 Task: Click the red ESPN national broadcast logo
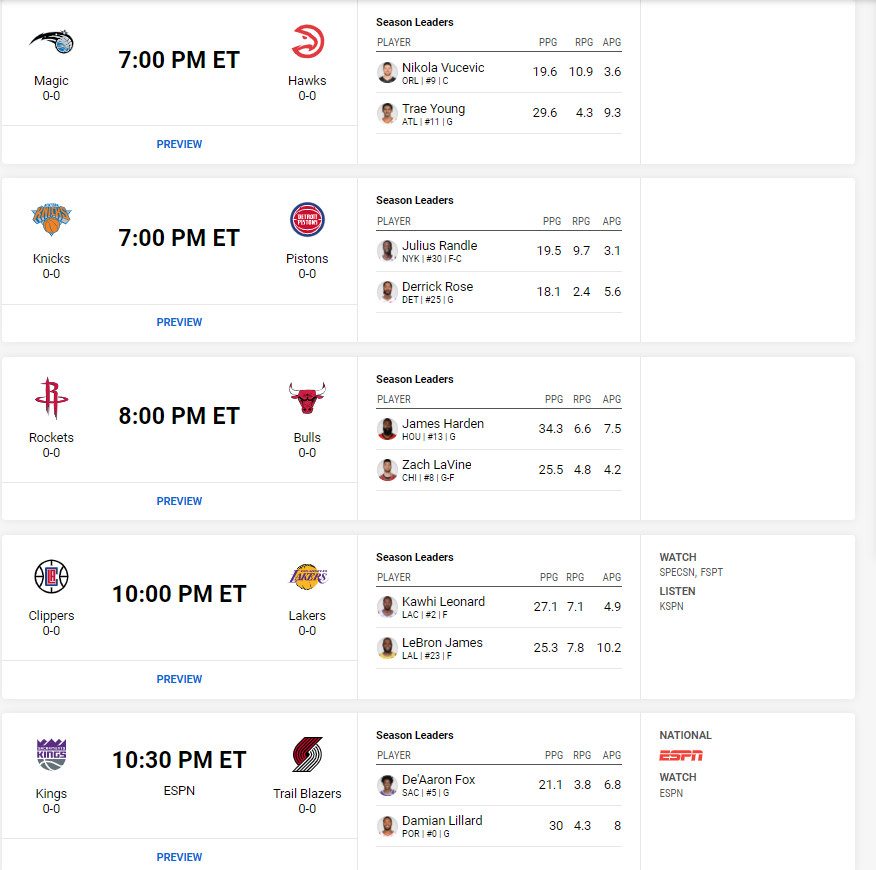click(680, 755)
